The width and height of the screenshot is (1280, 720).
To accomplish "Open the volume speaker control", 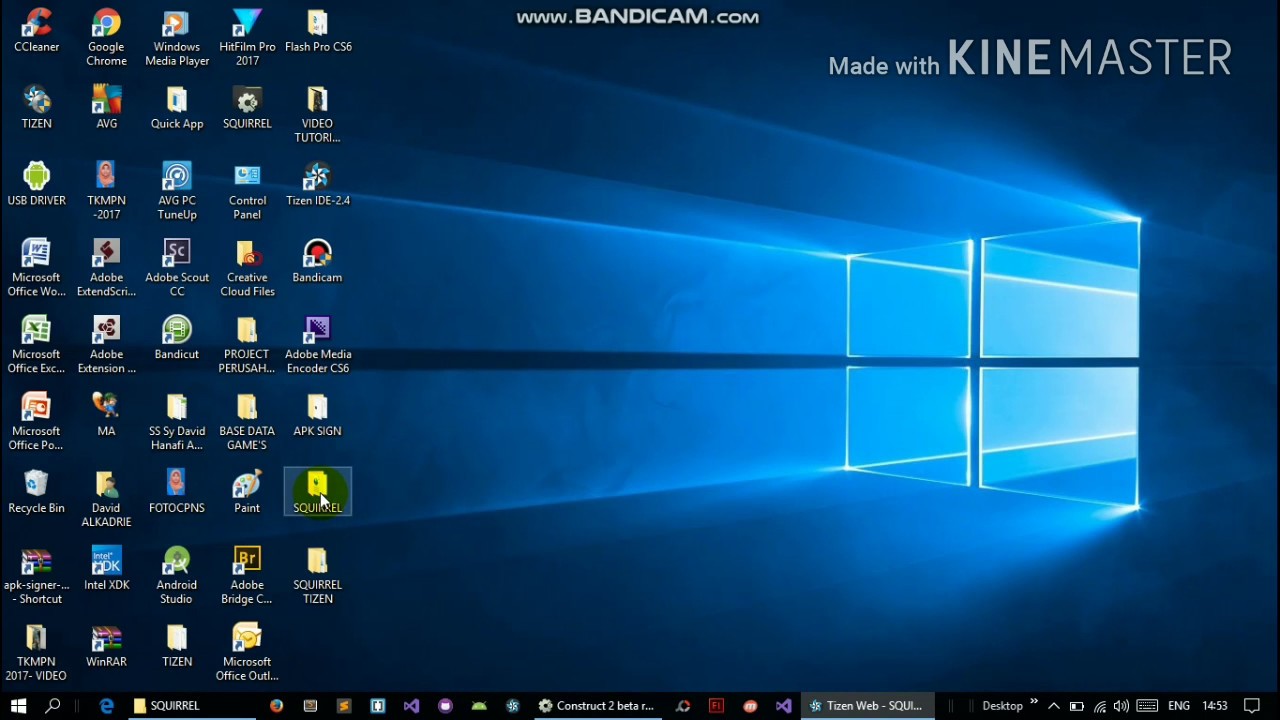I will pyautogui.click(x=1121, y=706).
